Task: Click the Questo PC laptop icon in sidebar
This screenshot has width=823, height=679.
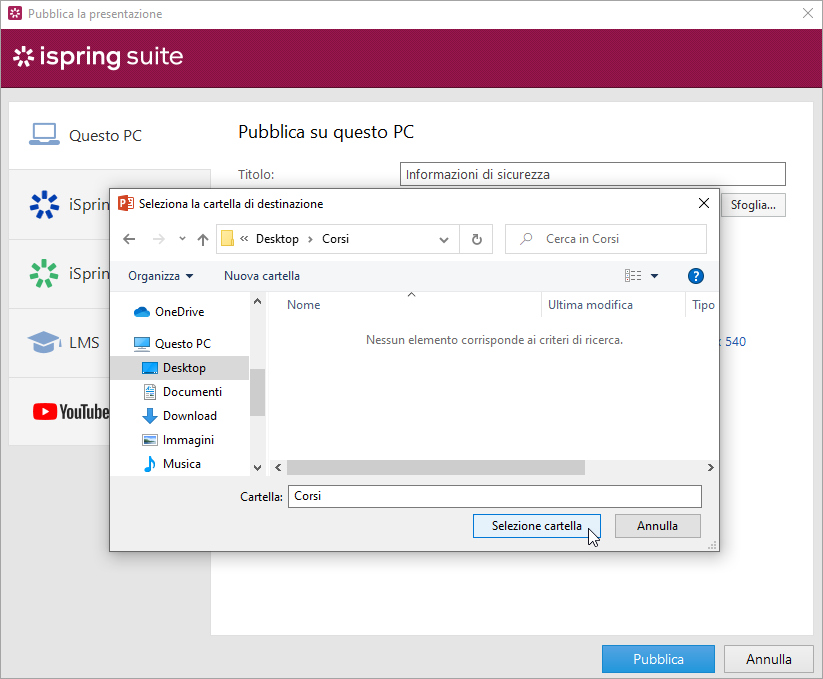Action: [x=44, y=135]
